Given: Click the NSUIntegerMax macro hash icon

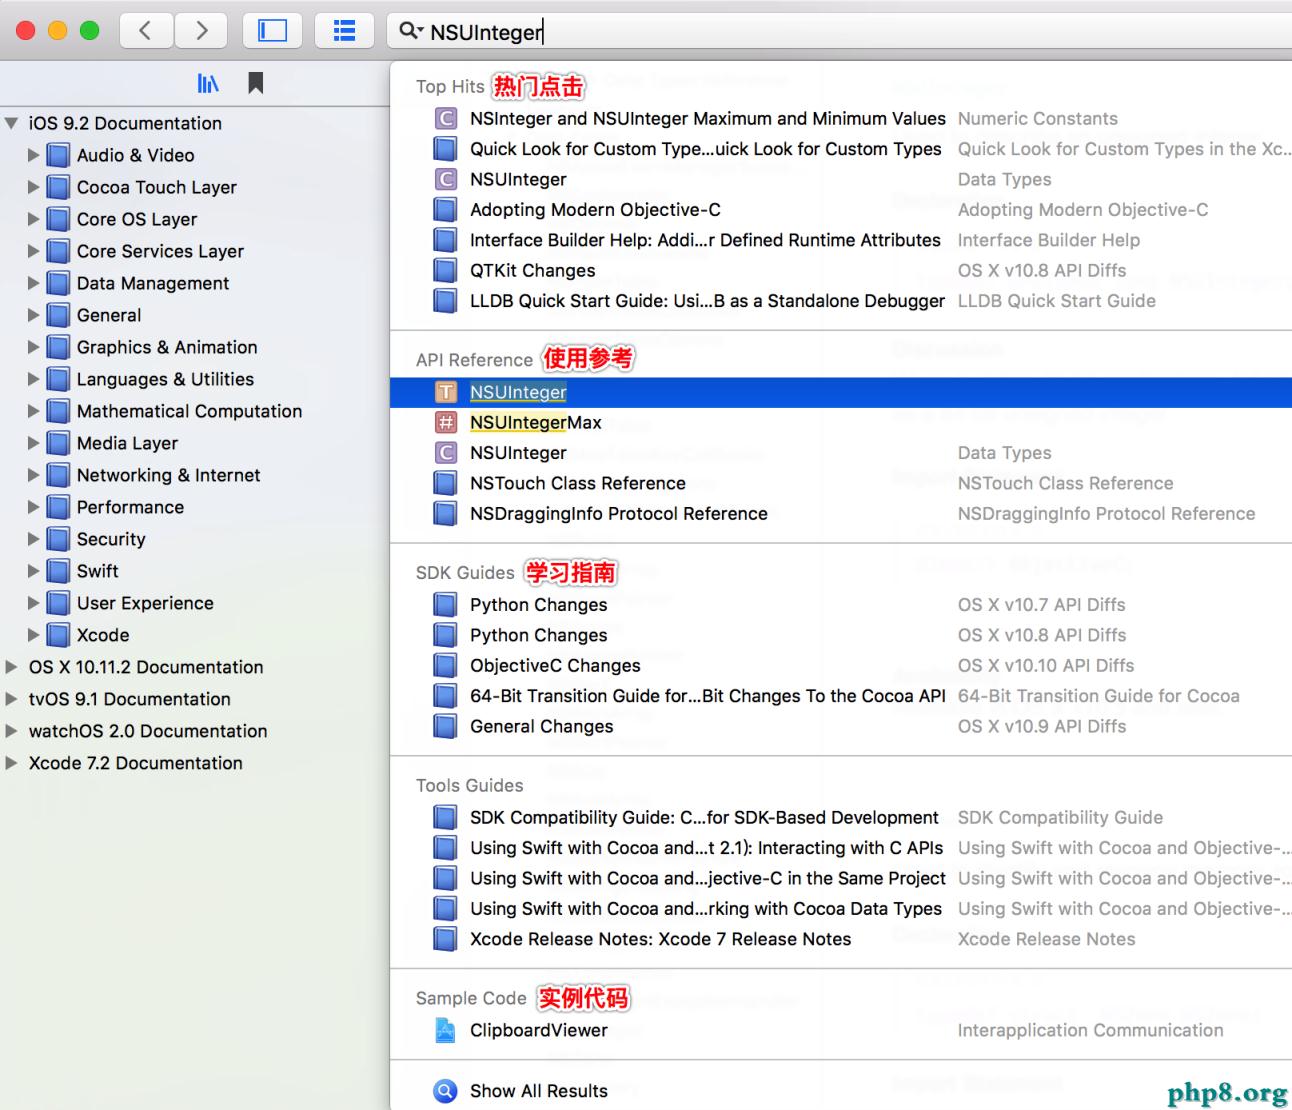Looking at the screenshot, I should click(446, 423).
